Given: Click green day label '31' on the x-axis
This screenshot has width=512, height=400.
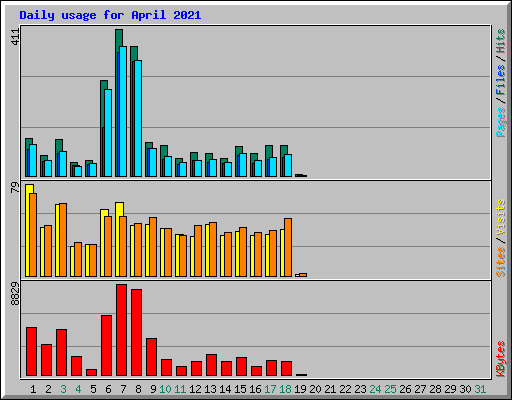Looking at the screenshot, I should click(480, 389).
